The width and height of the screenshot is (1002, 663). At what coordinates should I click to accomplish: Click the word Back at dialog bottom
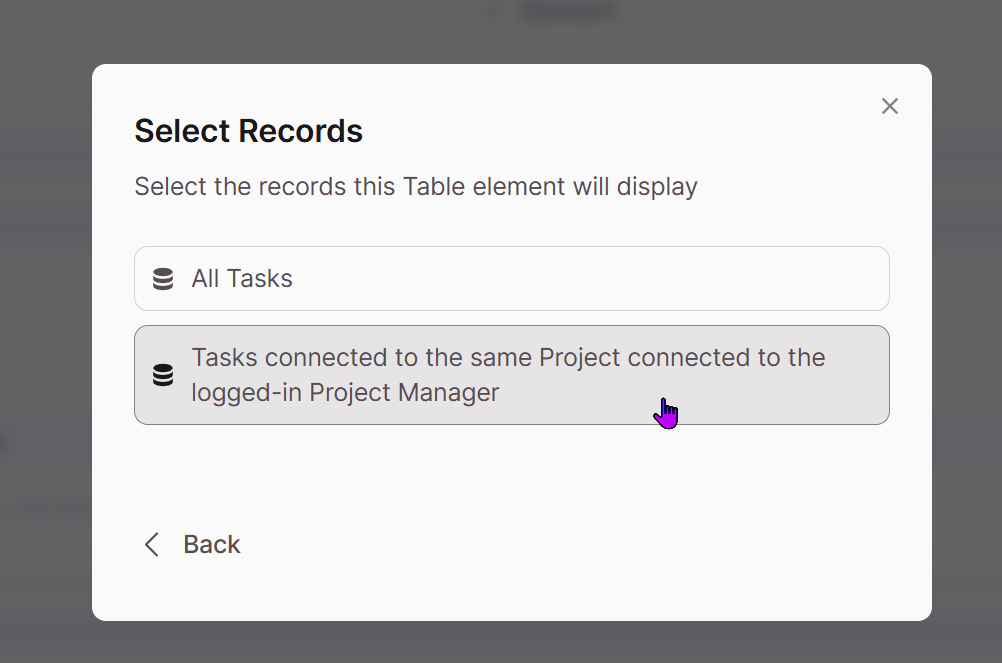(212, 545)
